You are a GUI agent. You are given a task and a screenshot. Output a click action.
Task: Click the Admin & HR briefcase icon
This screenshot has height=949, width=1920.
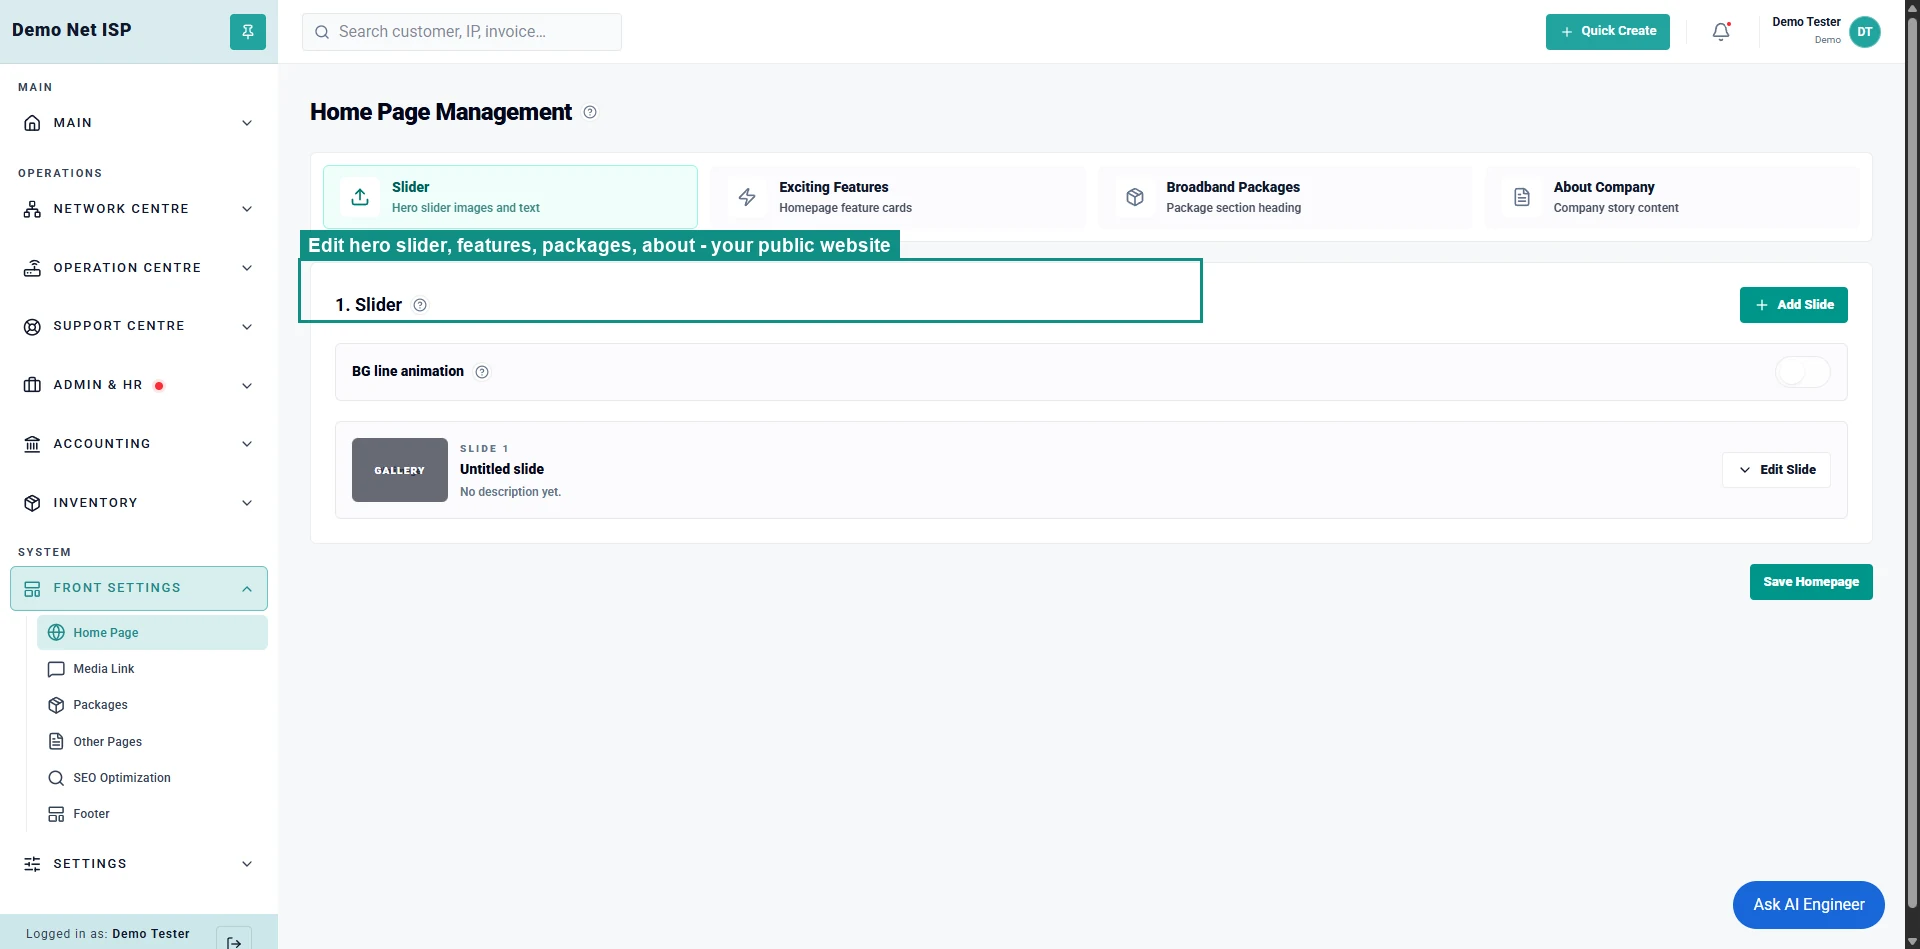[32, 385]
